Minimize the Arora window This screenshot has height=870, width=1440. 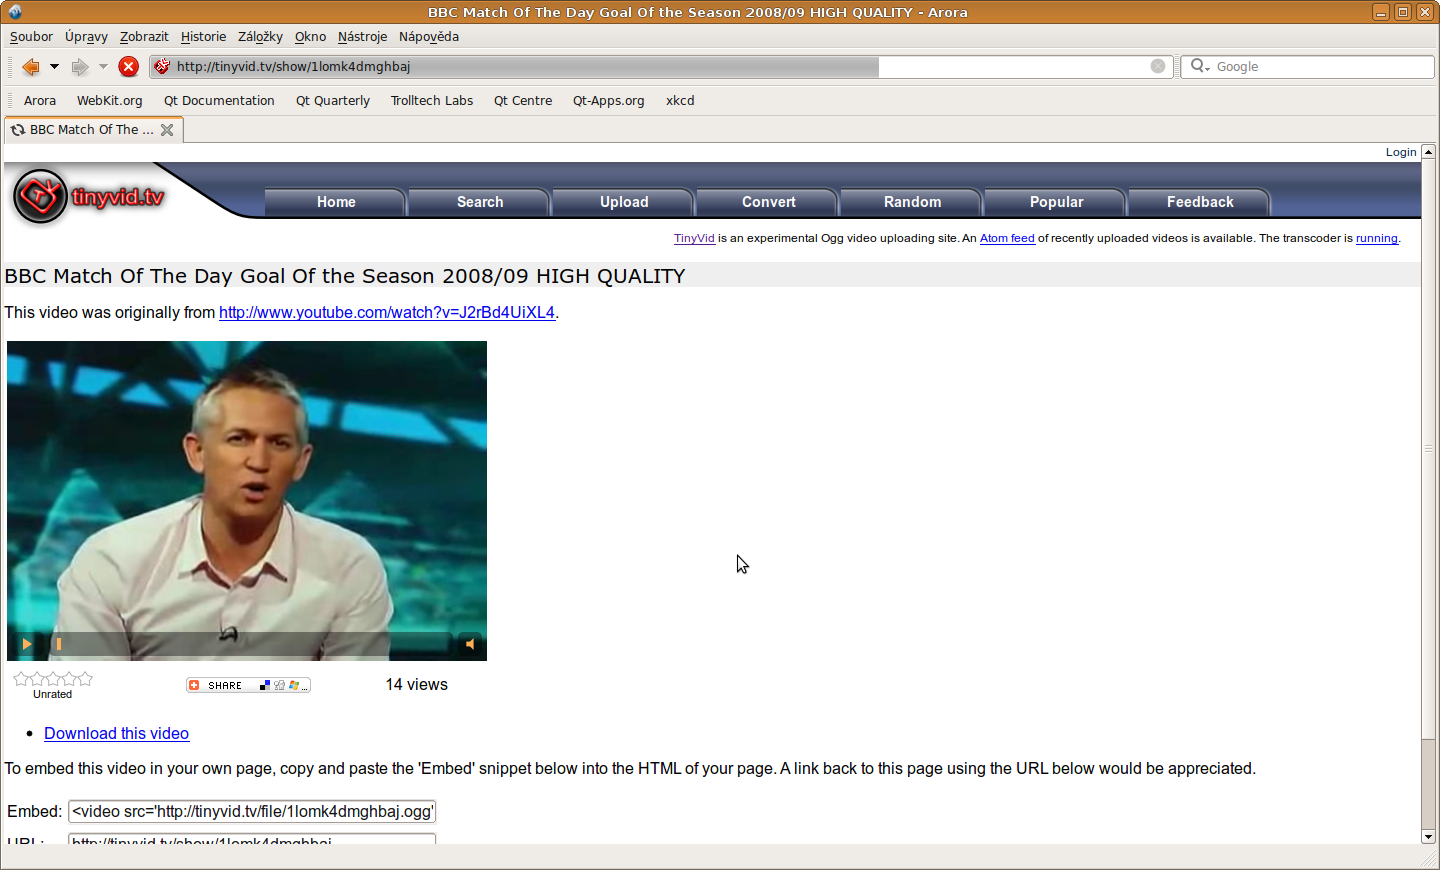pos(1381,12)
